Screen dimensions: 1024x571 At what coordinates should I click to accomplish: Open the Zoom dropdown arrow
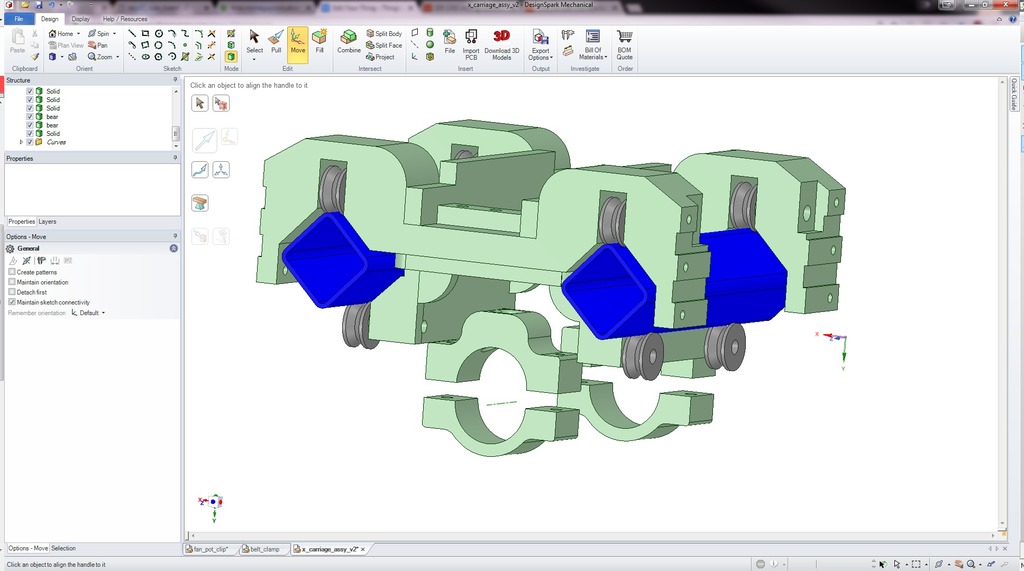point(118,57)
